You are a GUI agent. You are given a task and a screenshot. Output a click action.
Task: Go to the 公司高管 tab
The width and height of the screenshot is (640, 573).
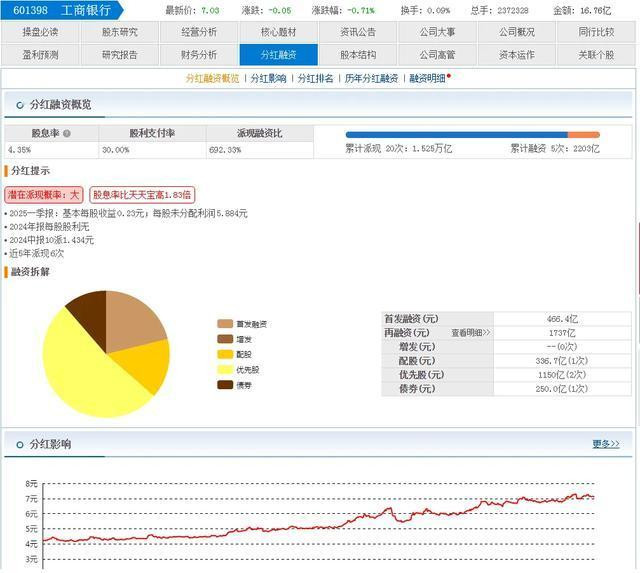(x=437, y=55)
